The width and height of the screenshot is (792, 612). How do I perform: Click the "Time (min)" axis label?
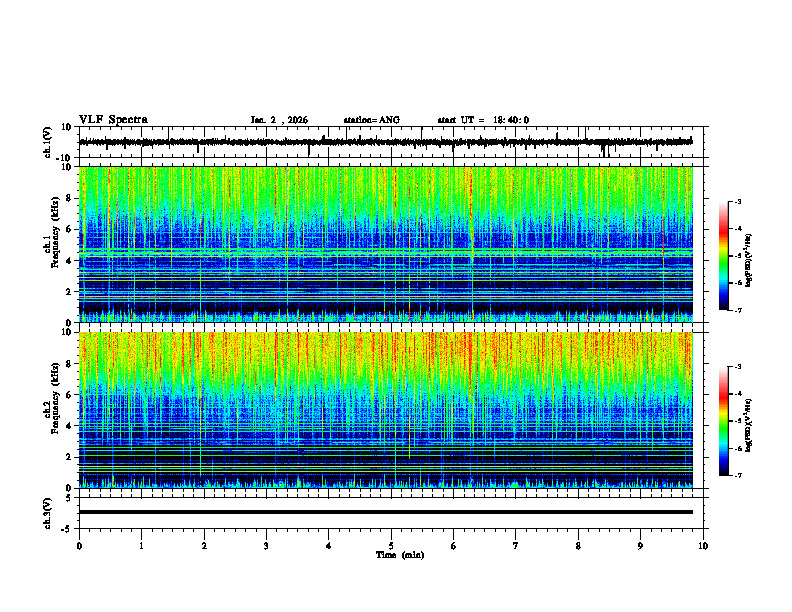400,555
